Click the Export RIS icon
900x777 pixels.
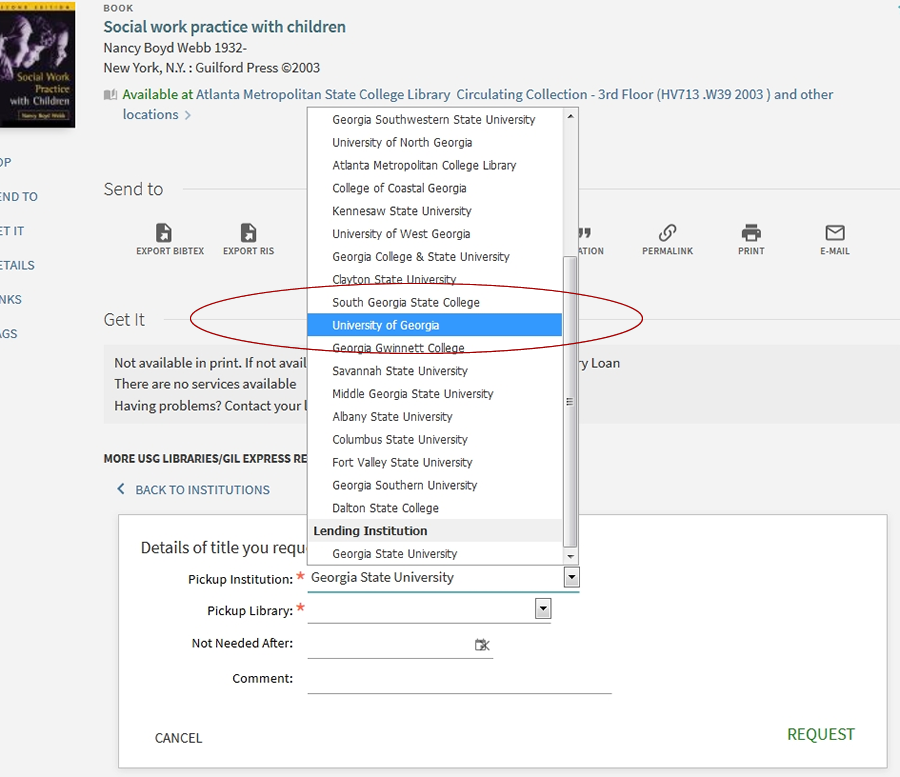(x=248, y=234)
